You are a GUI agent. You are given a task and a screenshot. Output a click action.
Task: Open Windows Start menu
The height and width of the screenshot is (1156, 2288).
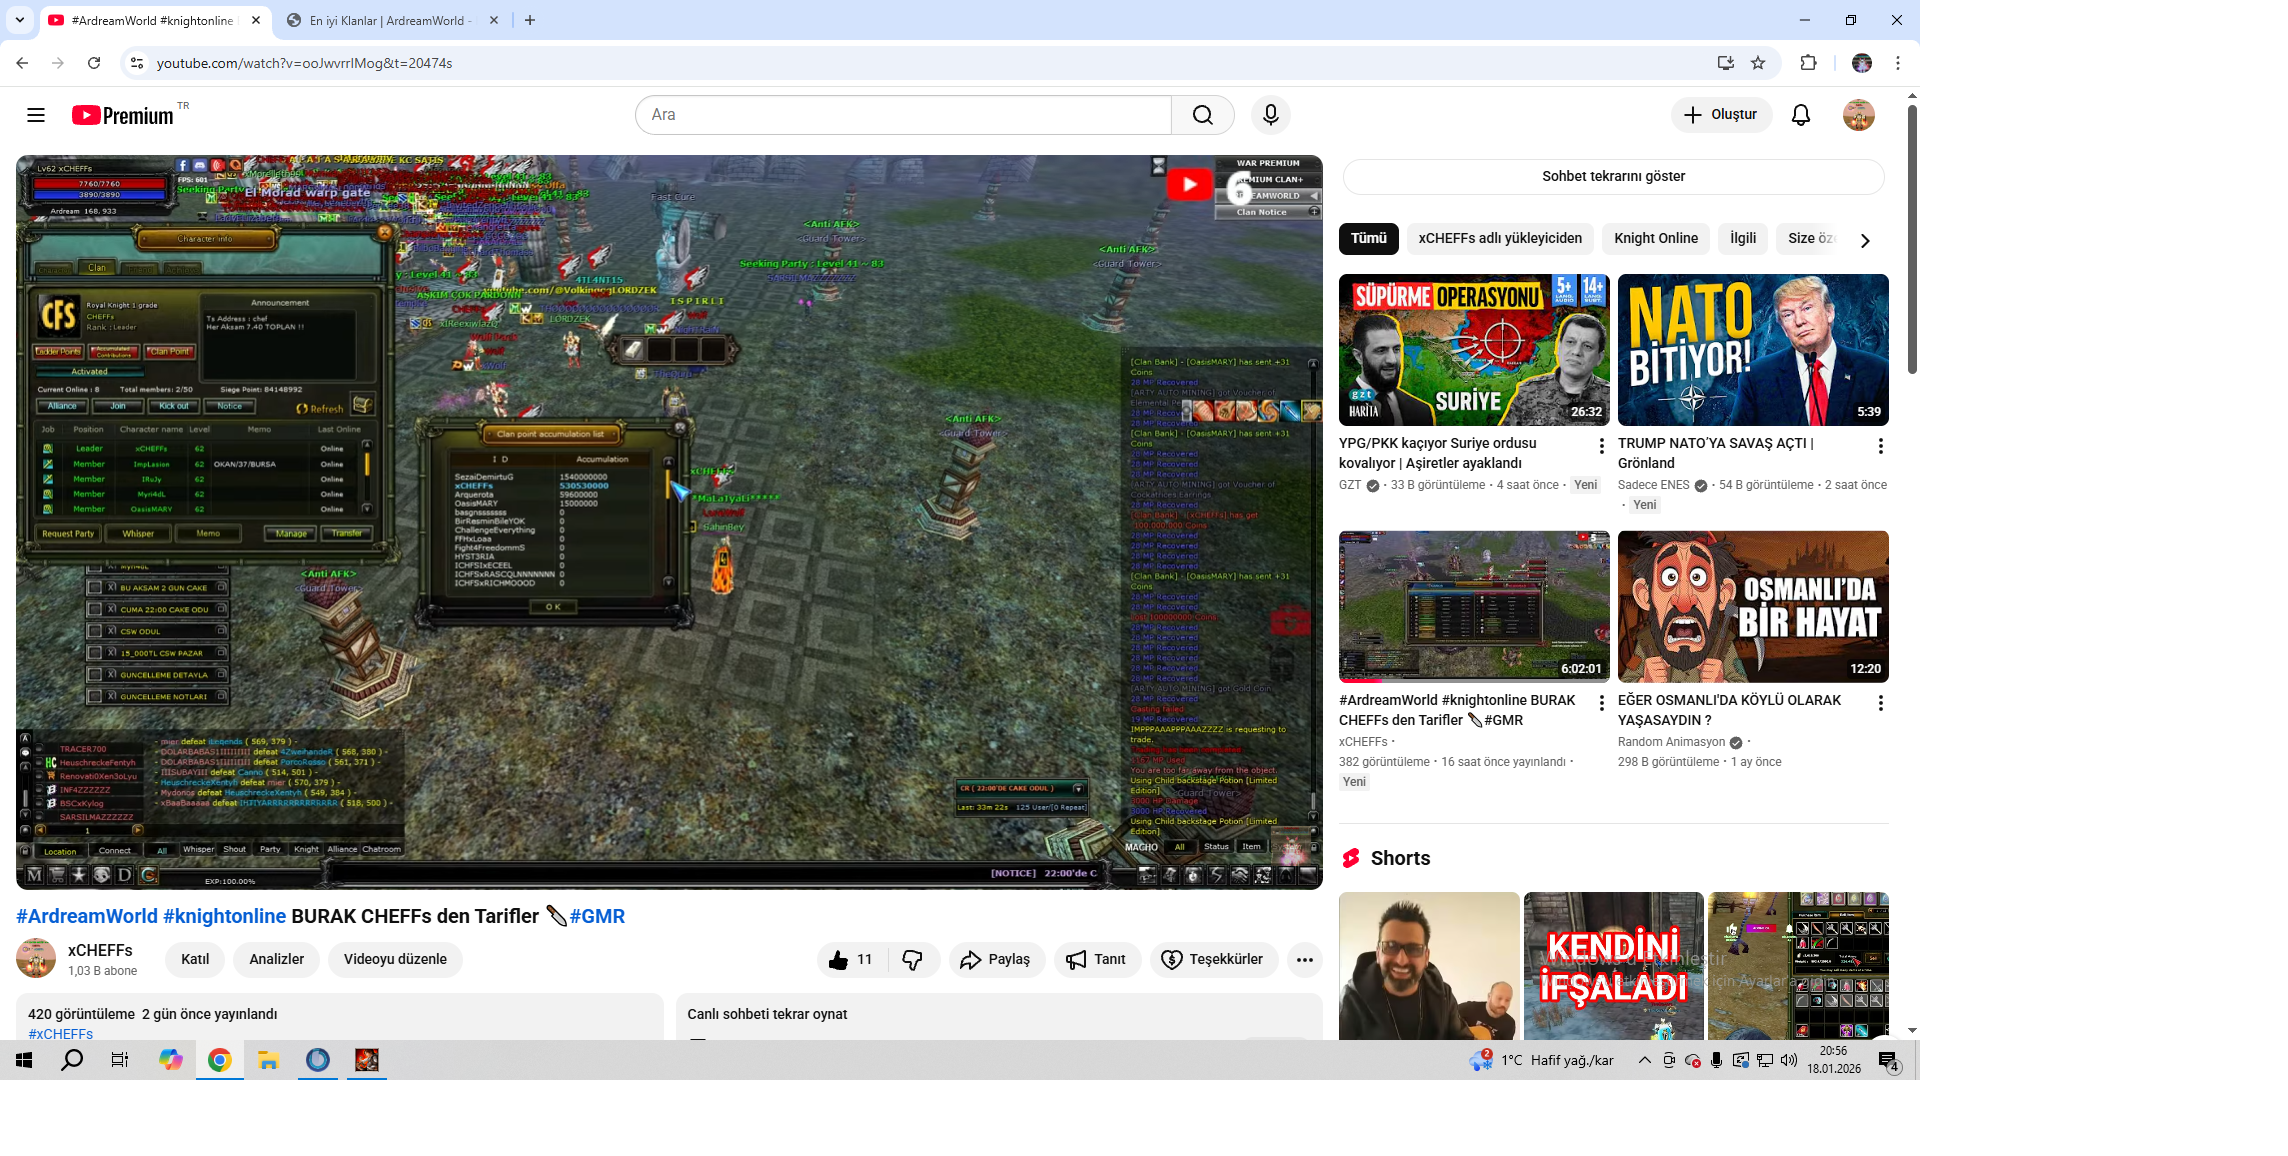(x=24, y=1060)
